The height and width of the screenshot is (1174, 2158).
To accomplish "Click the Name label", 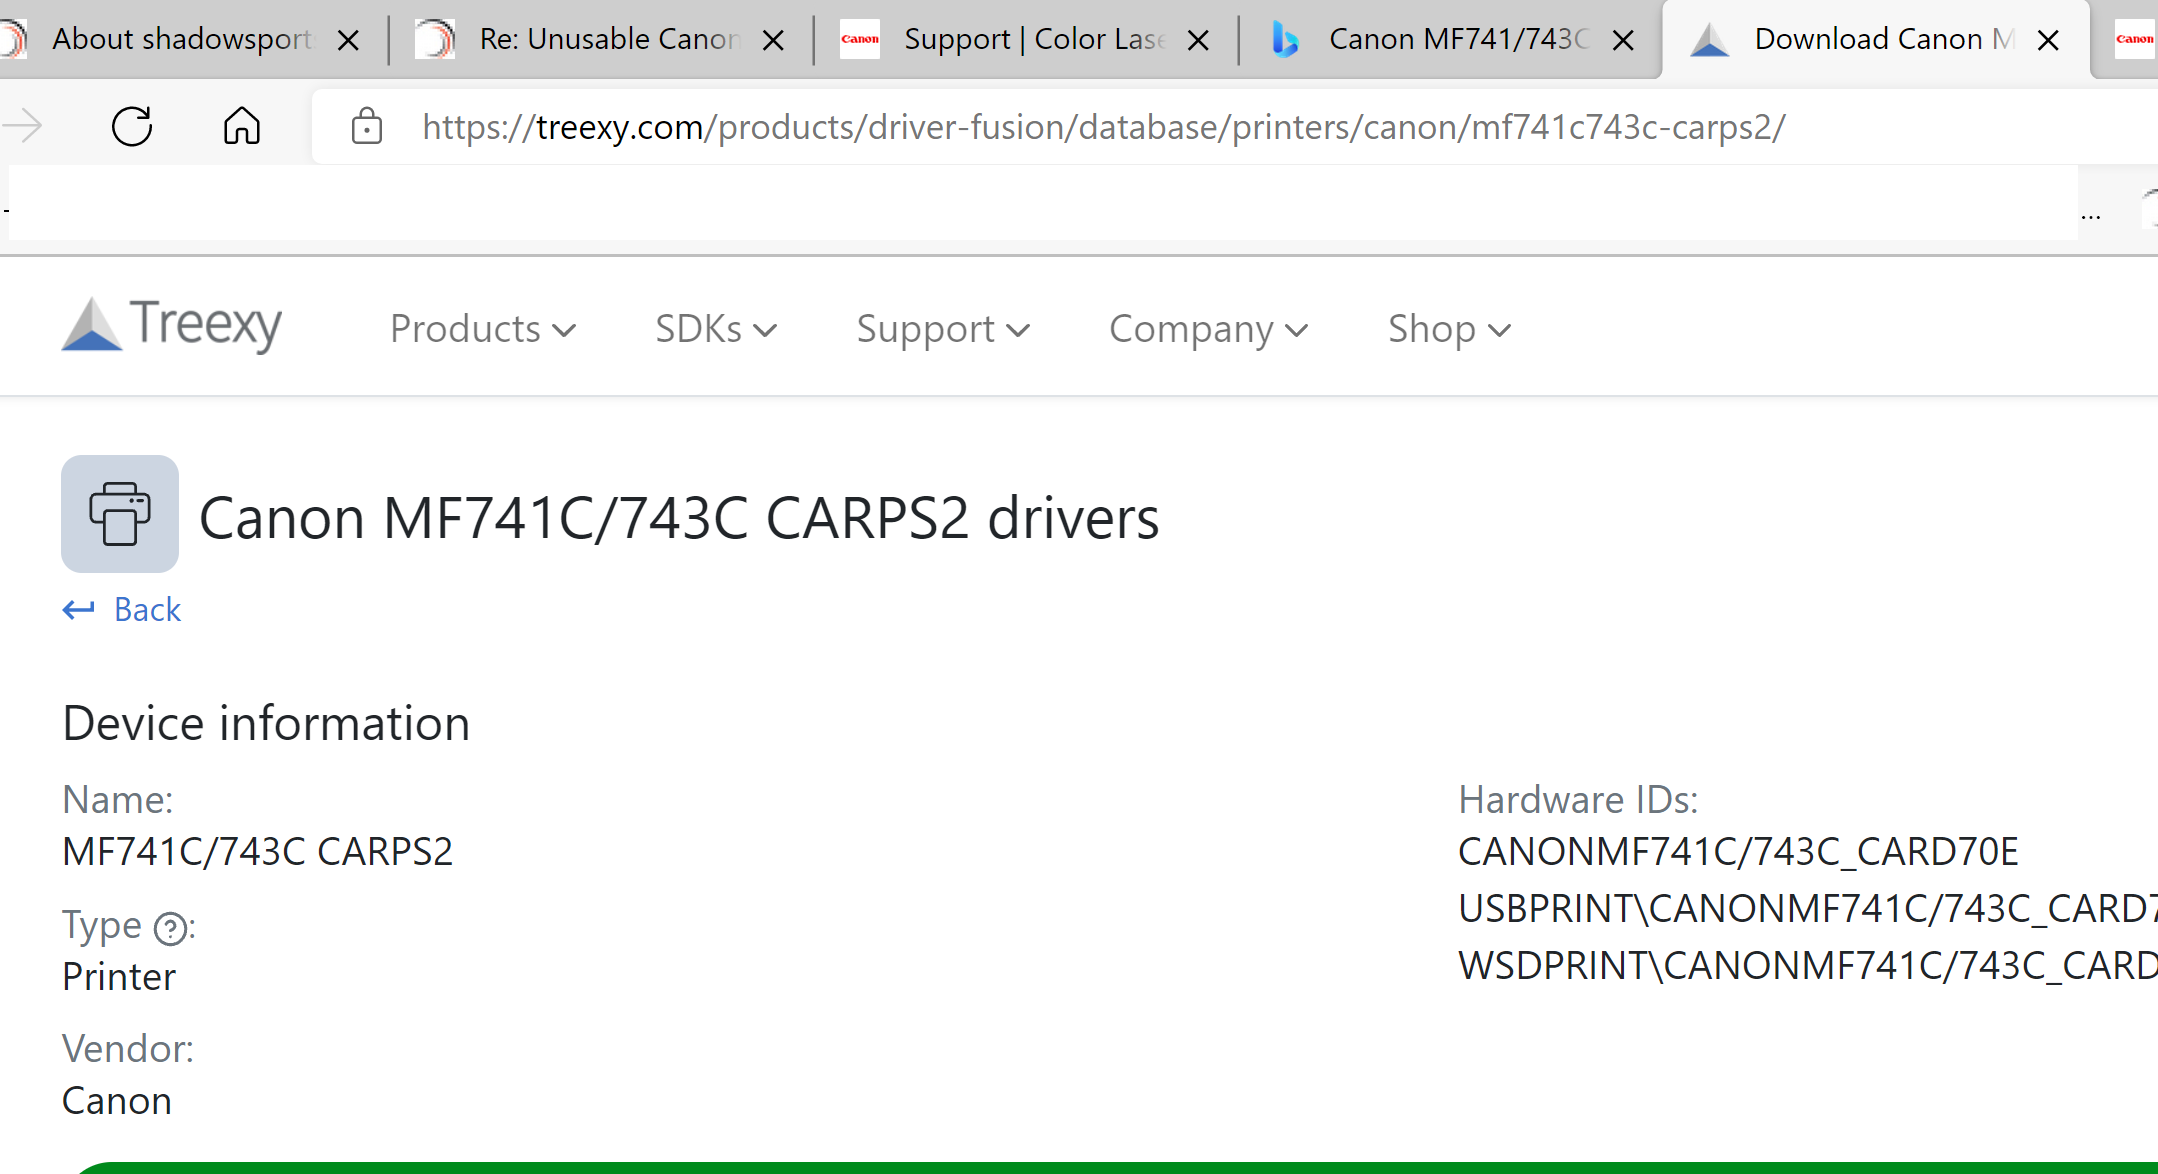I will [118, 799].
